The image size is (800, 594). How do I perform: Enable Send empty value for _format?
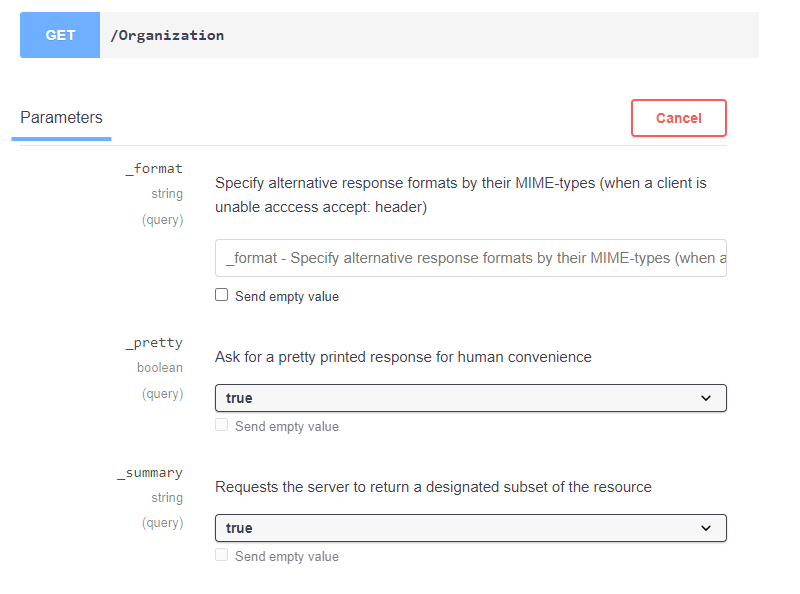pos(221,295)
